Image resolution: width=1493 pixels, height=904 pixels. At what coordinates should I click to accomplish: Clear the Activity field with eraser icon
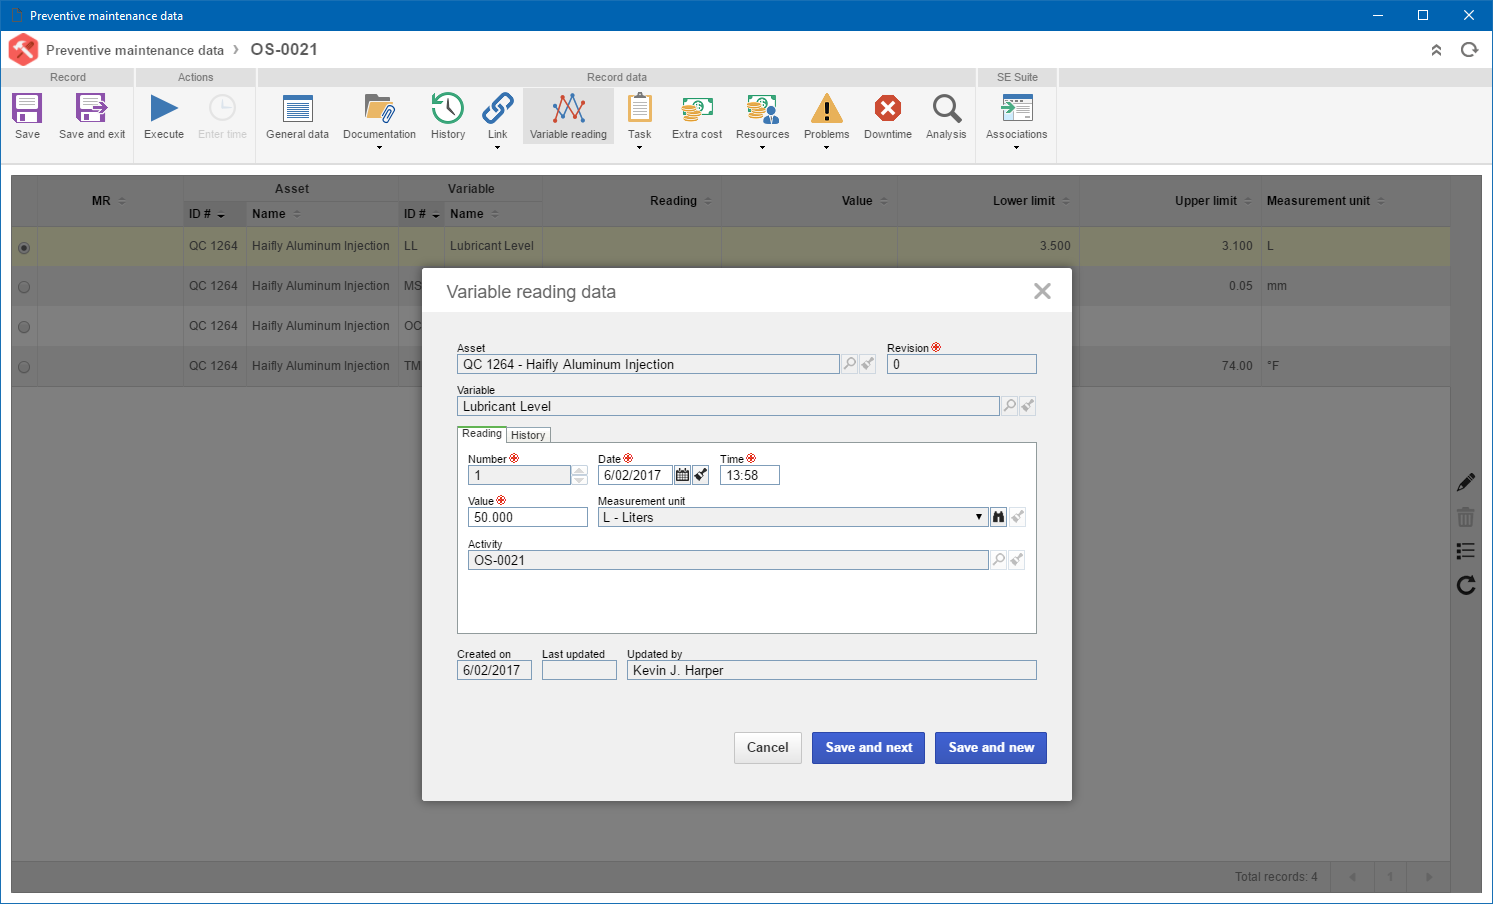pos(1016,560)
